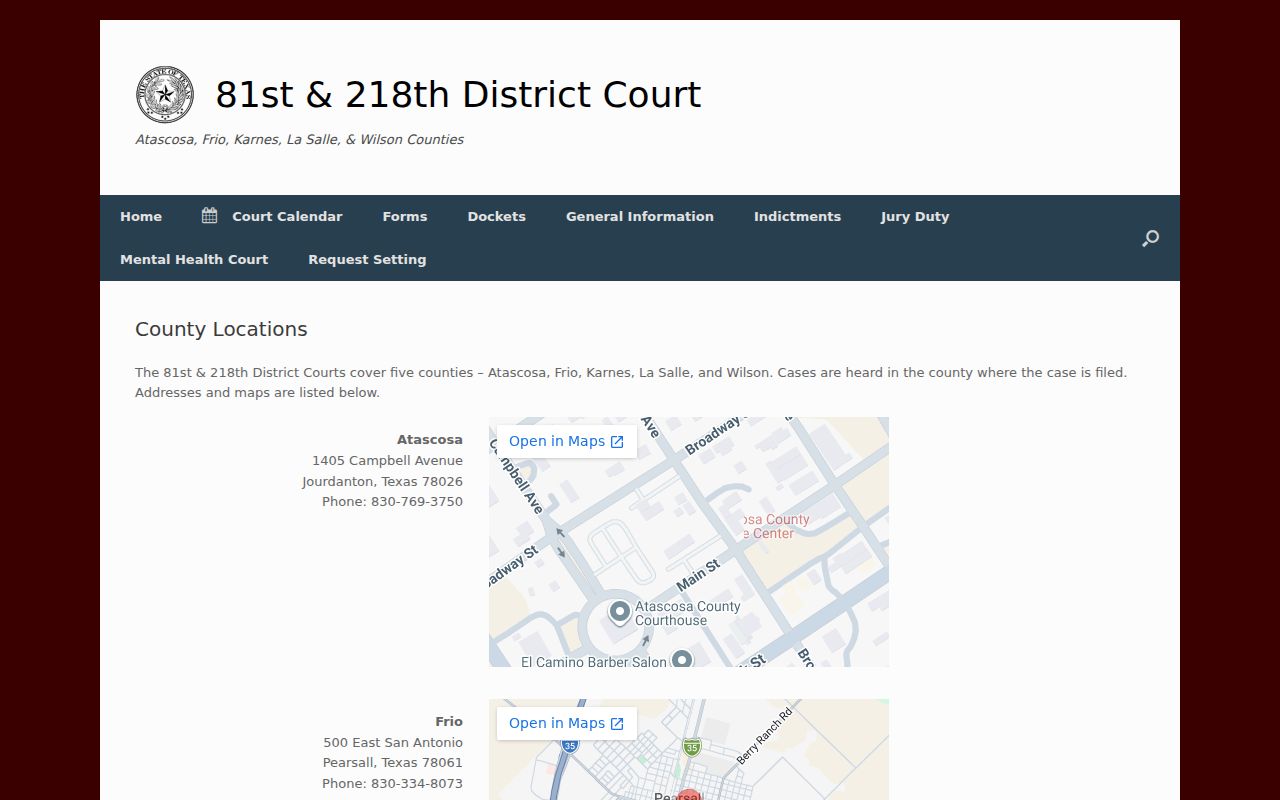Click the Main St label on map
Screen dimensions: 1280x800
(698, 575)
